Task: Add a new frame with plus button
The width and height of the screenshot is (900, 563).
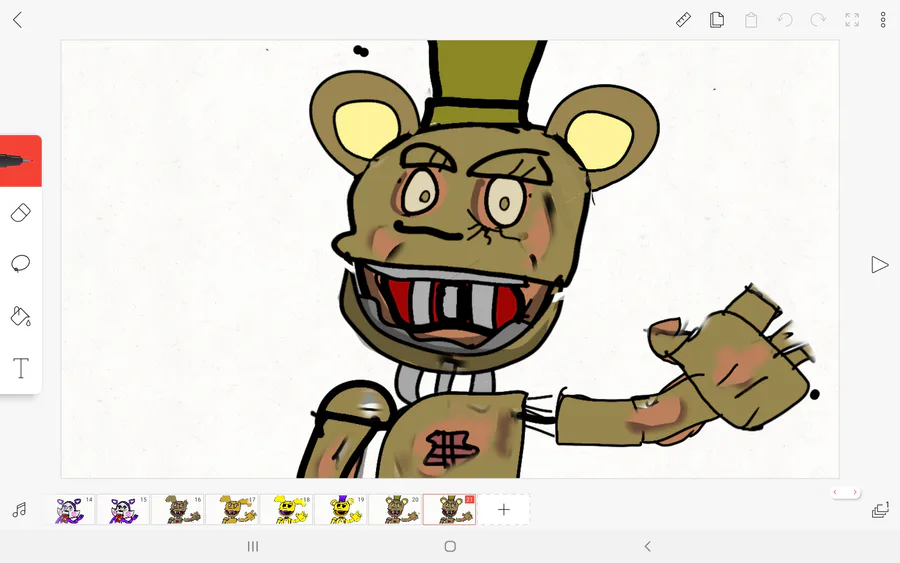Action: (503, 510)
